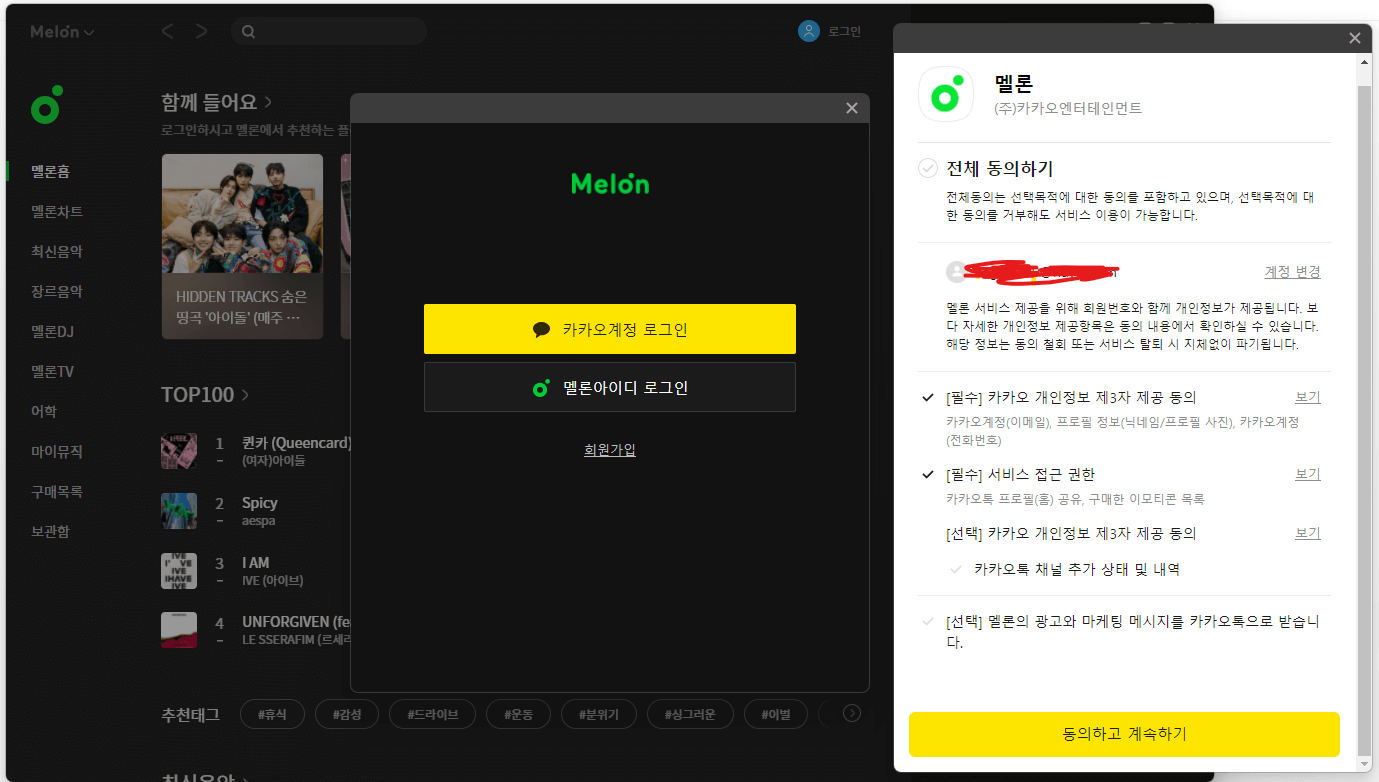
Task: Select the #분위기 tag
Action: pyautogui.click(x=599, y=714)
